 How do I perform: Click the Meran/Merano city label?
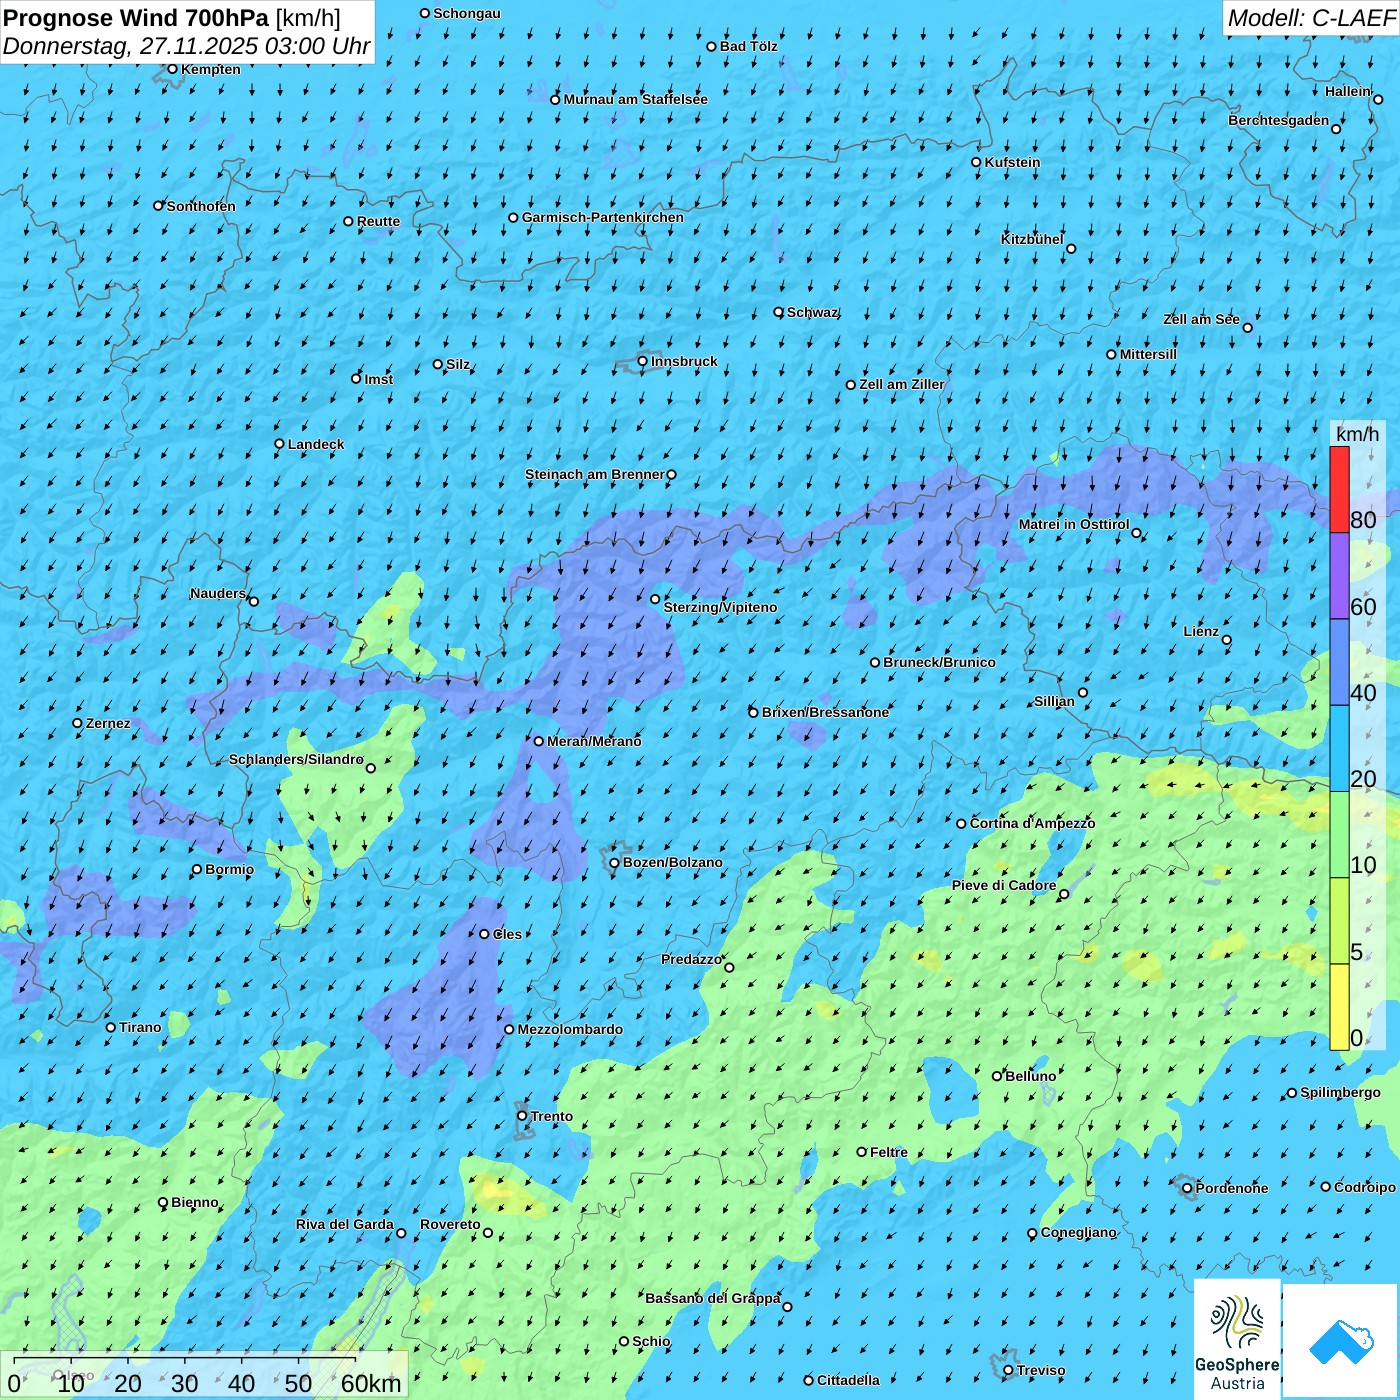tap(594, 741)
